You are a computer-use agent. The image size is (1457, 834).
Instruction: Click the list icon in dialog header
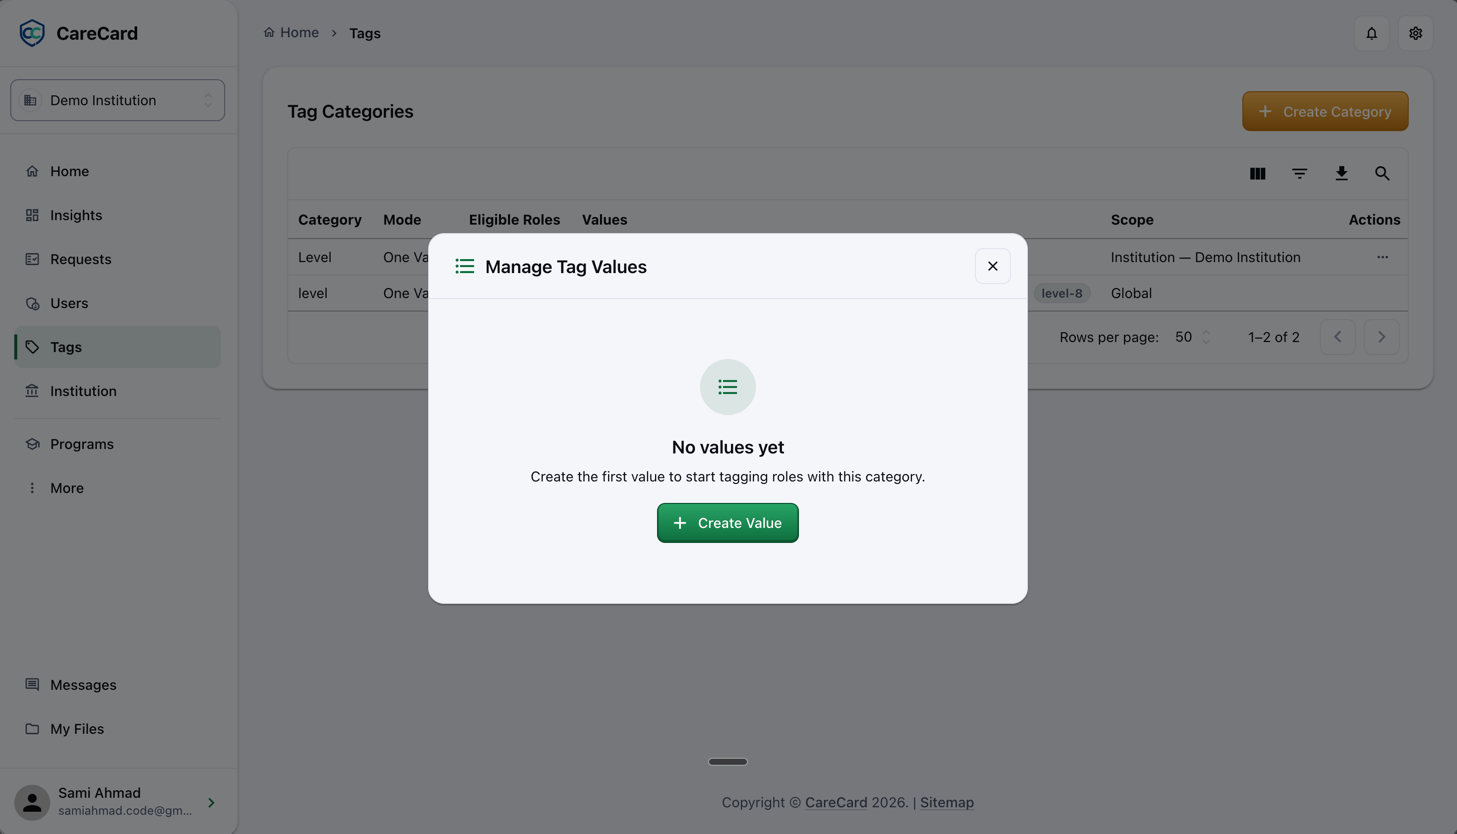465,266
